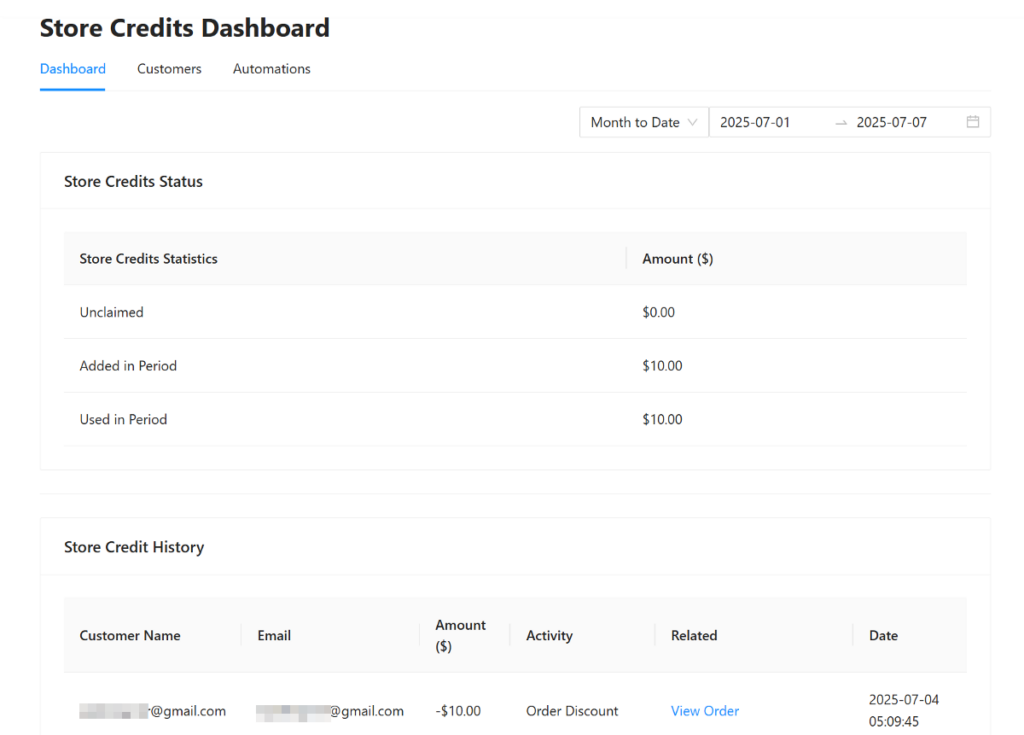The image size is (1024, 735).
Task: Open the order via the View Order link
Action: pos(704,710)
